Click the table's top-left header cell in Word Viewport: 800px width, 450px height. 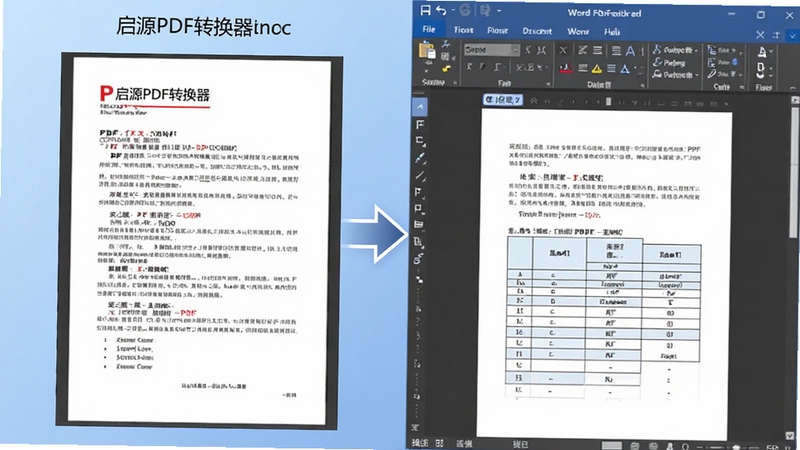520,253
